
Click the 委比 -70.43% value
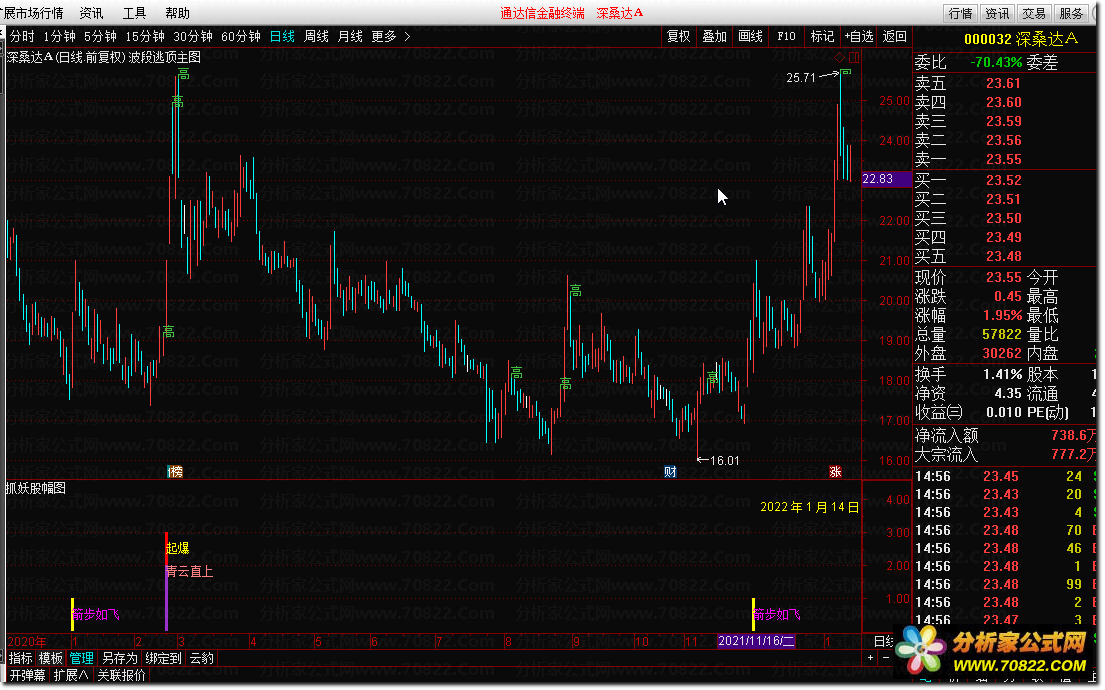[996, 62]
